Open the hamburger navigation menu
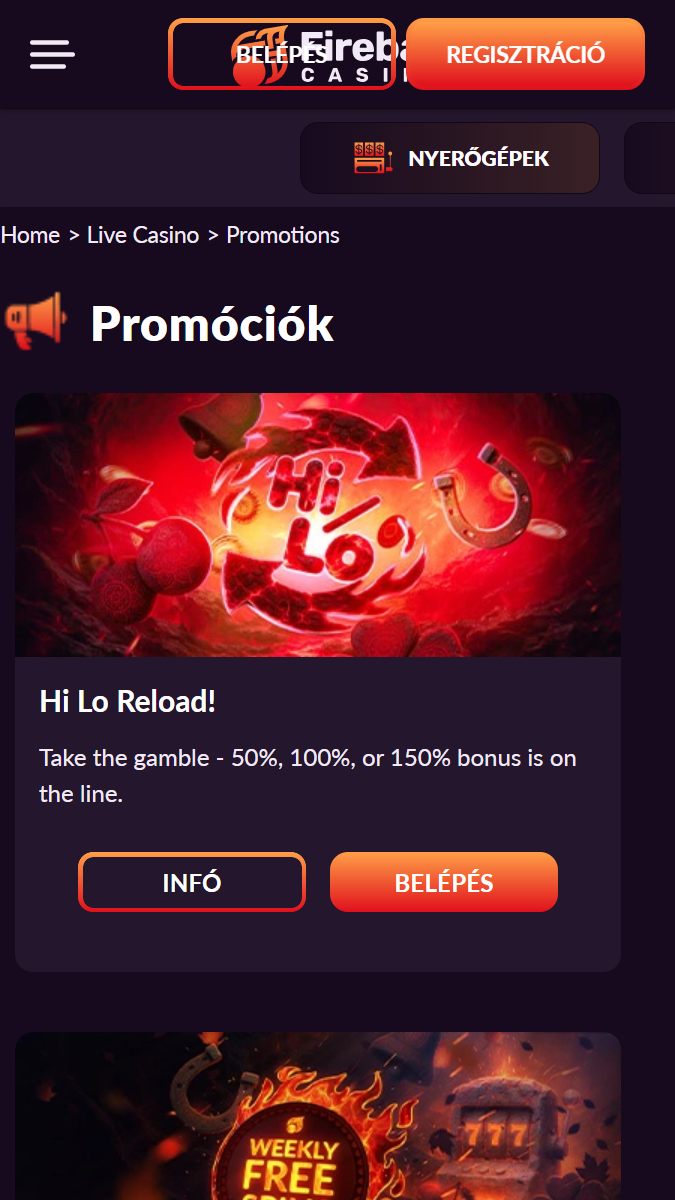 coord(52,54)
